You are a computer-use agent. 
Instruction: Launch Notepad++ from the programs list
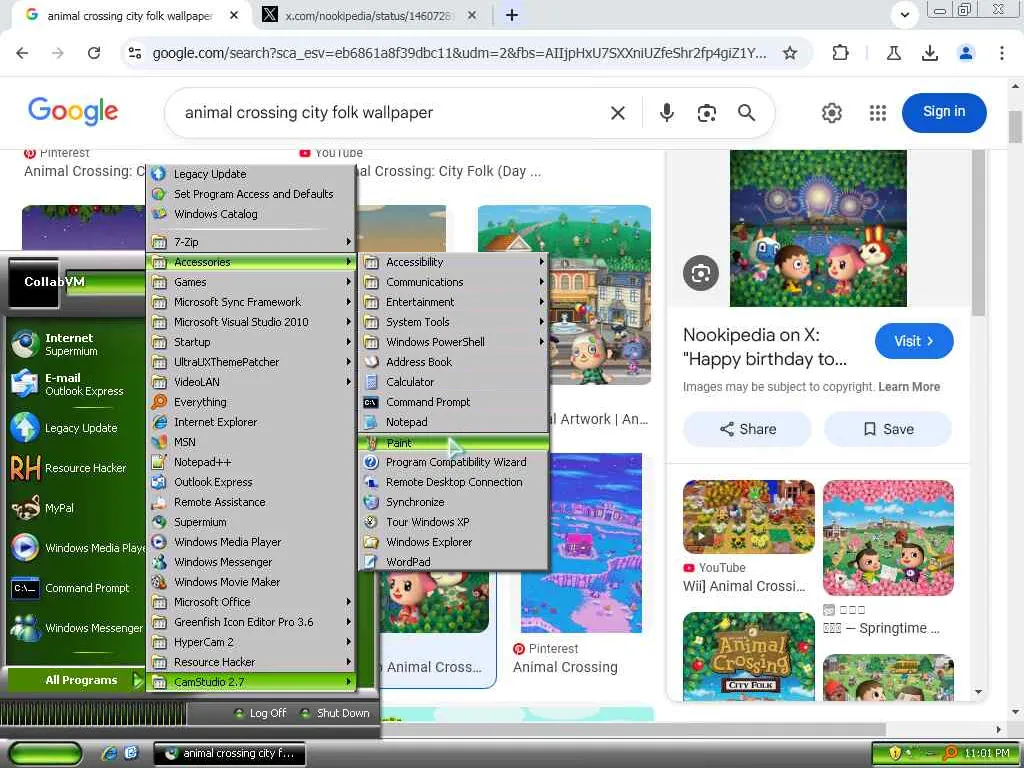point(251,462)
